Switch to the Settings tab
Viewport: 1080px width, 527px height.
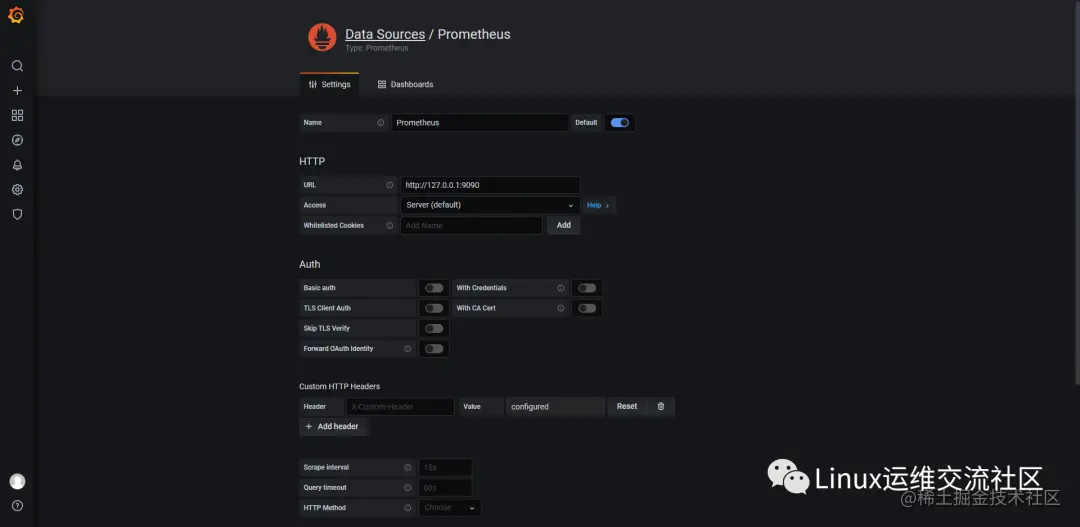(329, 84)
